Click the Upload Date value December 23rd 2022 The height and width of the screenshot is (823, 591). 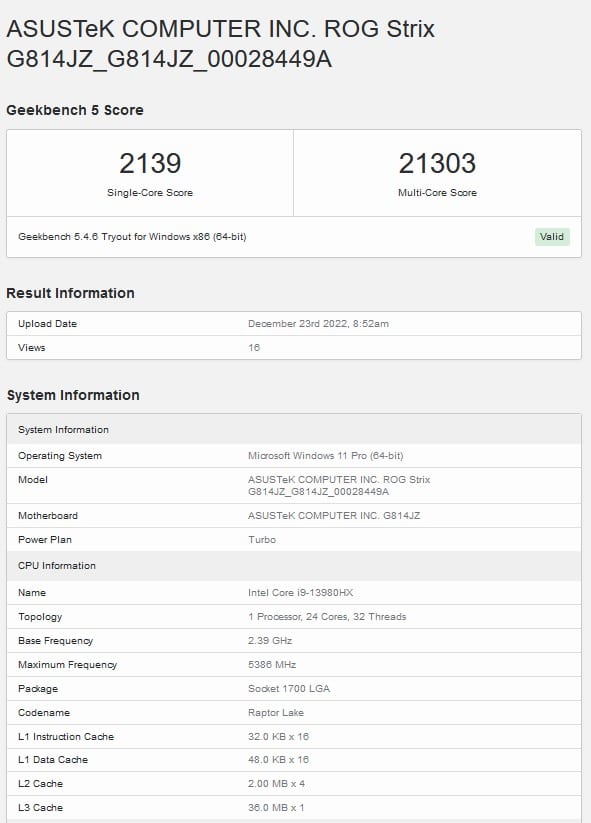point(319,324)
